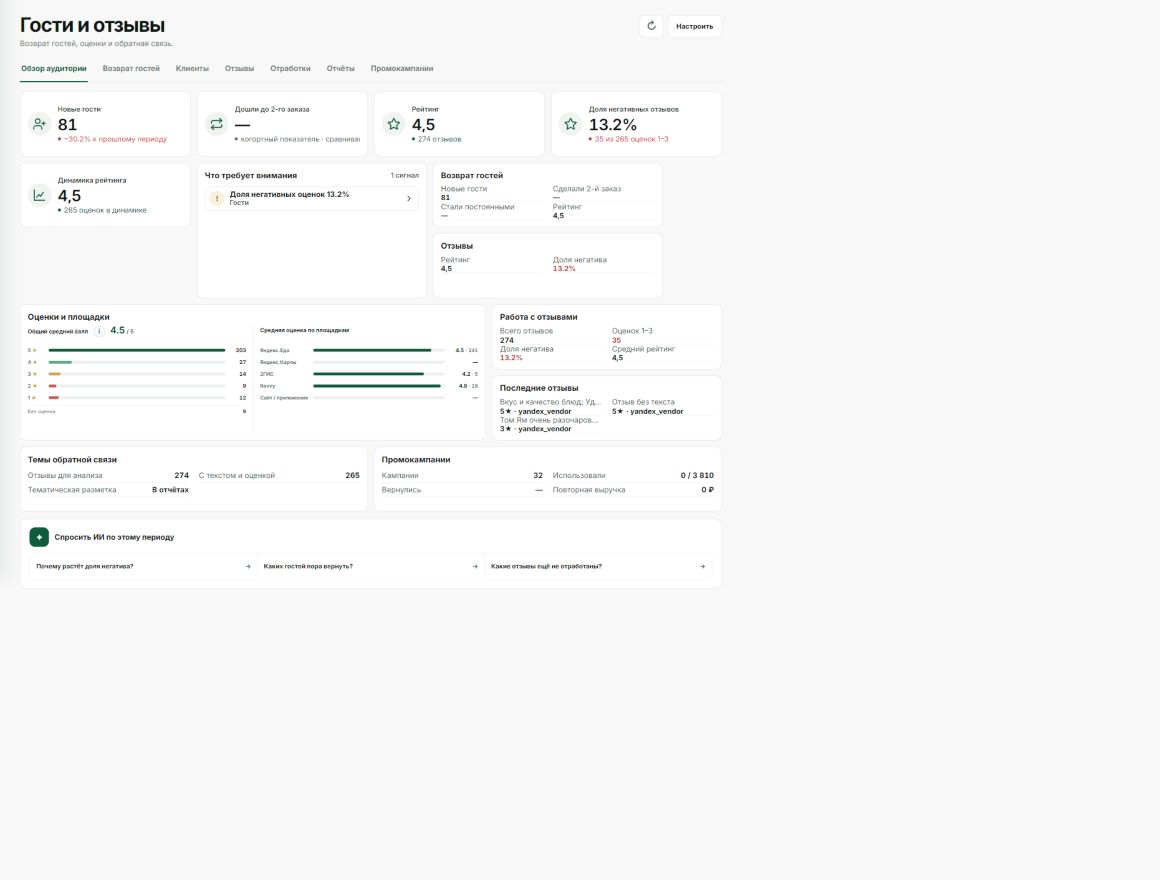
Task: Click the arrow icon after Почему растёт доля негатива?
Action: click(x=248, y=566)
